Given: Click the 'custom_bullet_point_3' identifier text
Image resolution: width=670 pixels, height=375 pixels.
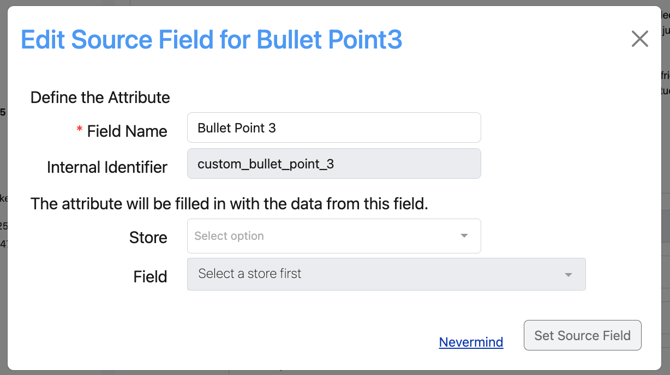Looking at the screenshot, I should tap(266, 164).
